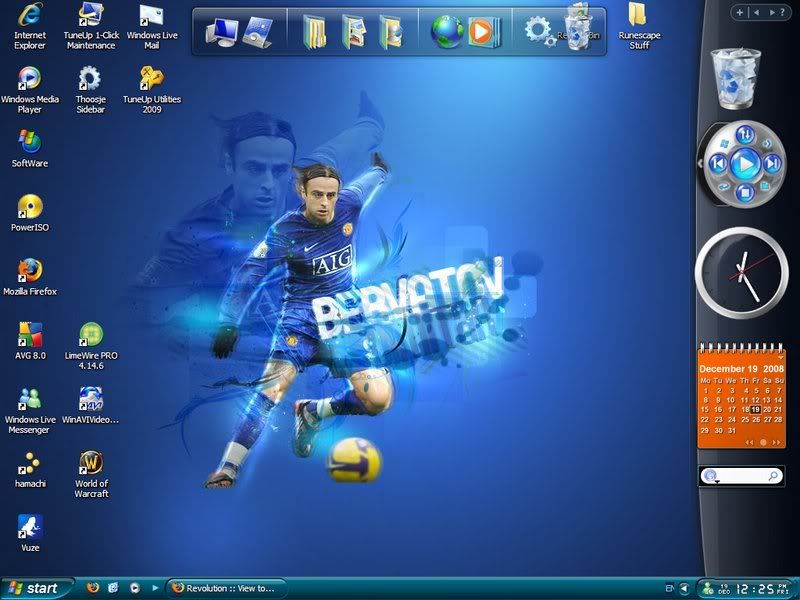This screenshot has width=800, height=600.
Task: Launch Firefox from the quick launch bar
Action: coord(93,588)
